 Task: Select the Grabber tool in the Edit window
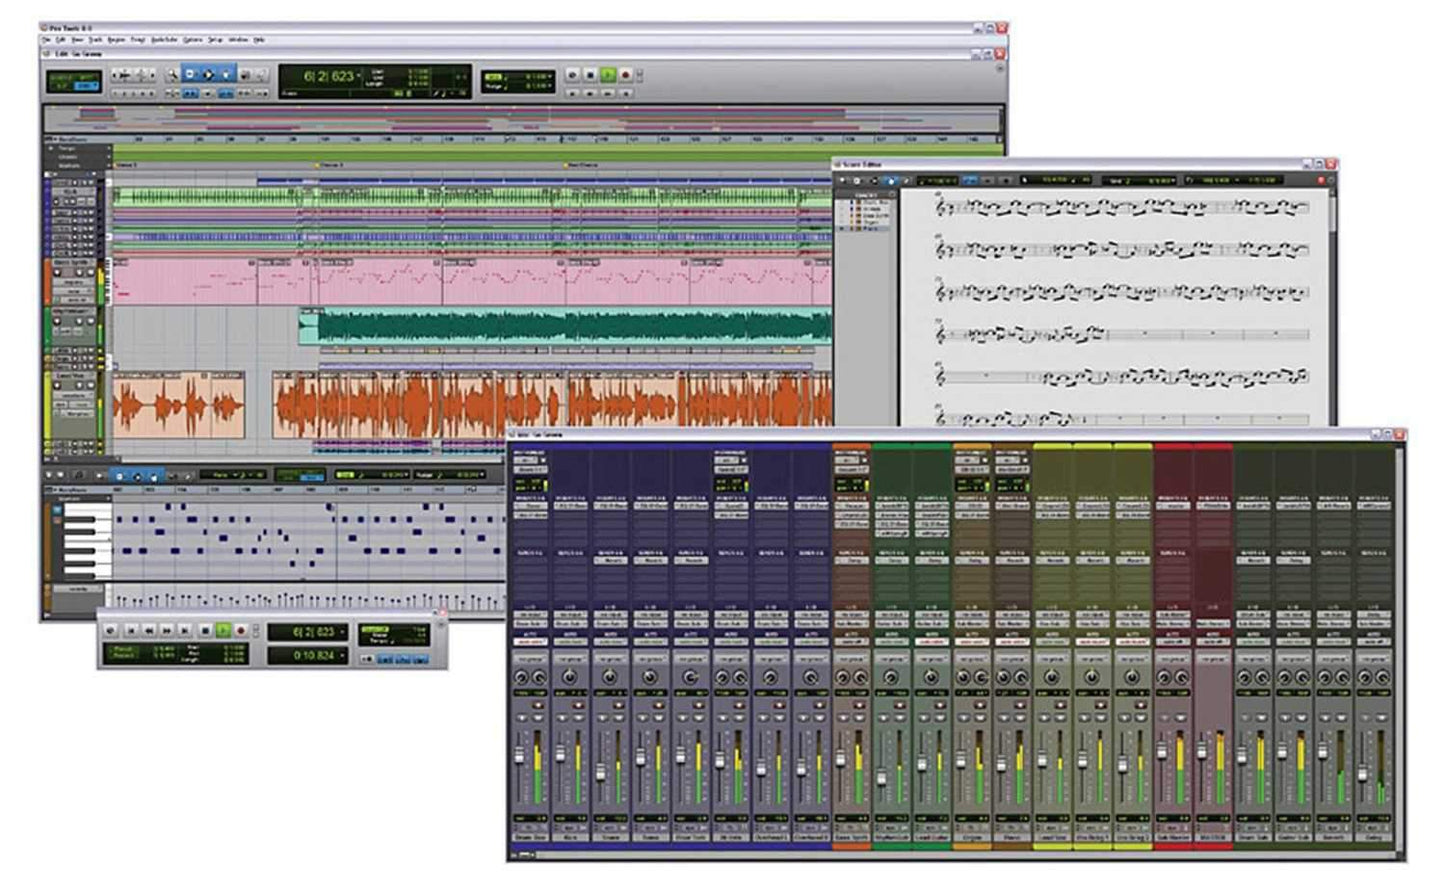point(227,73)
